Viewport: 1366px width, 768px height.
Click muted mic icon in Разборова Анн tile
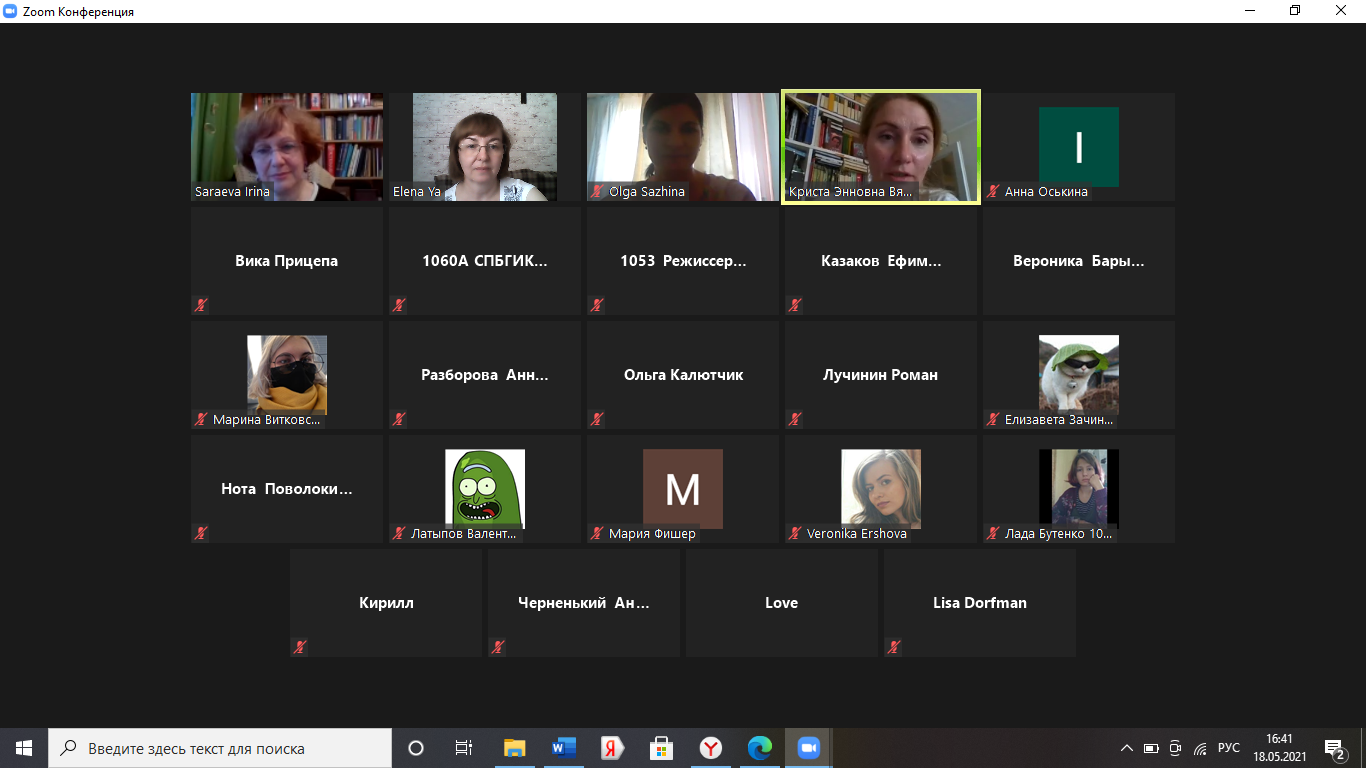pyautogui.click(x=399, y=420)
